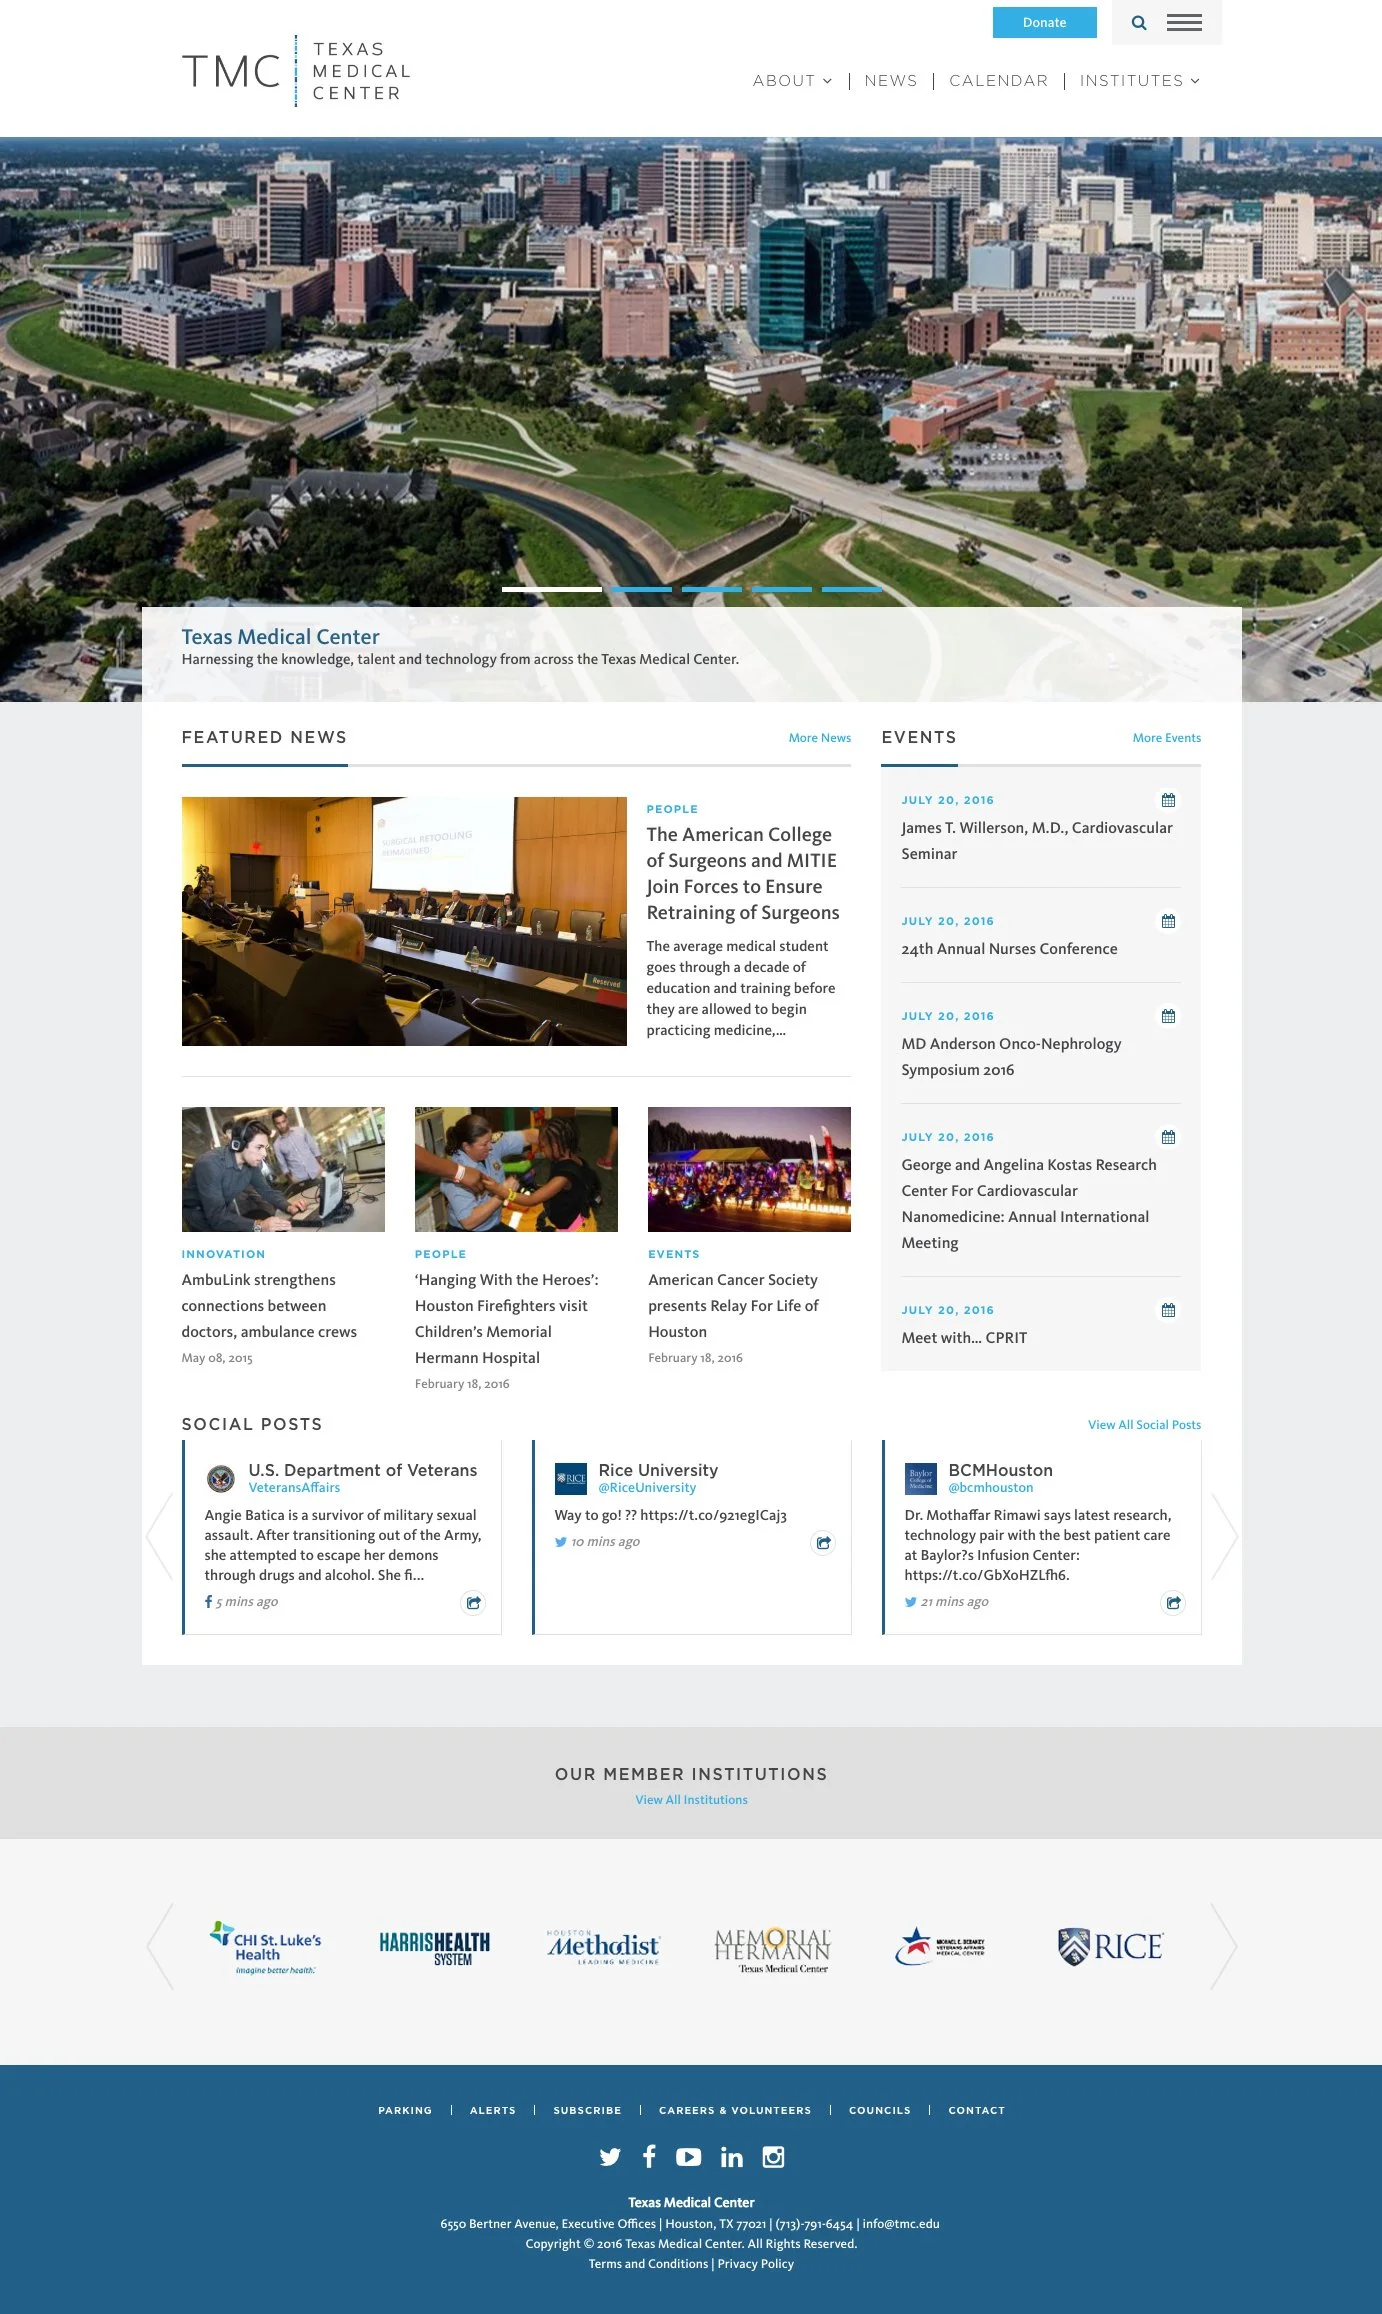Open the Careers & Volunteers footer link
This screenshot has height=2314, width=1382.
[x=735, y=2110]
